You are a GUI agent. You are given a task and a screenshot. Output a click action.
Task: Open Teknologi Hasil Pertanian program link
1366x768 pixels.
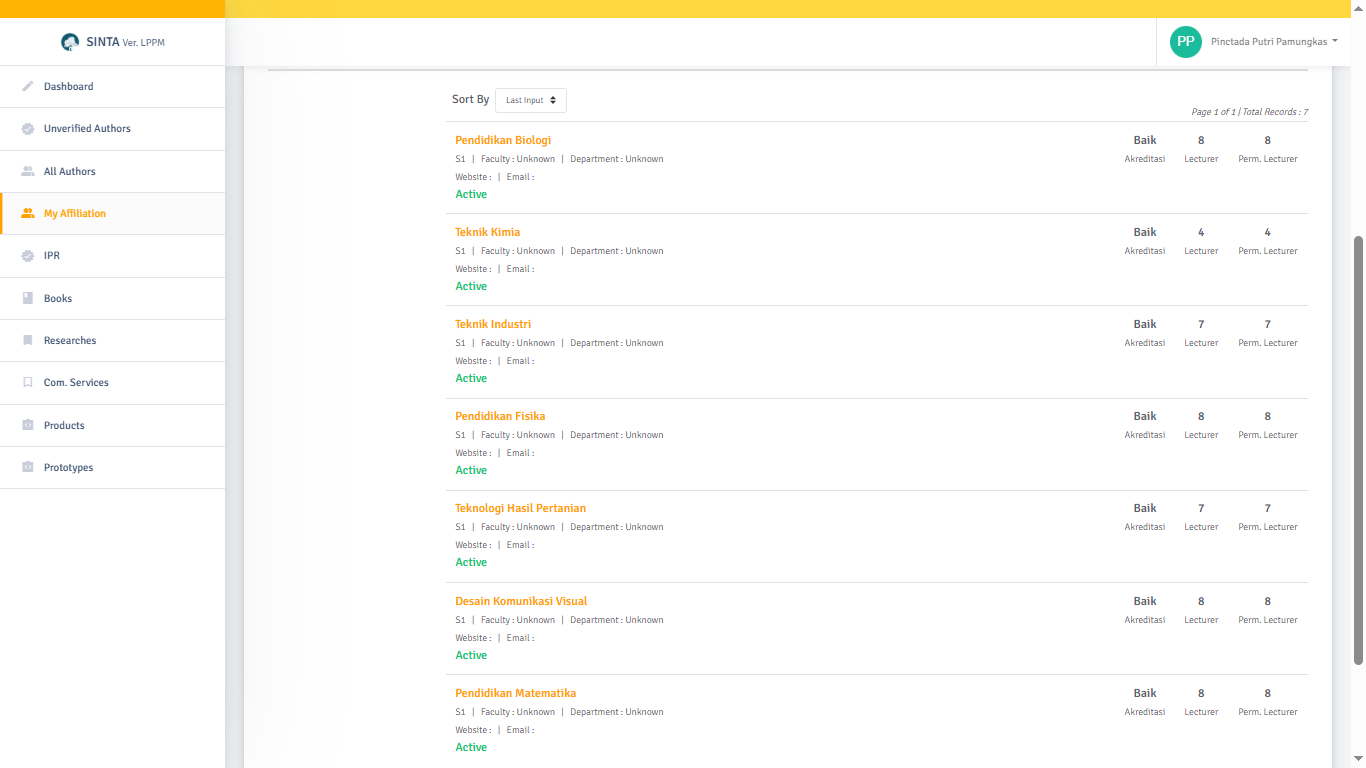coord(521,508)
